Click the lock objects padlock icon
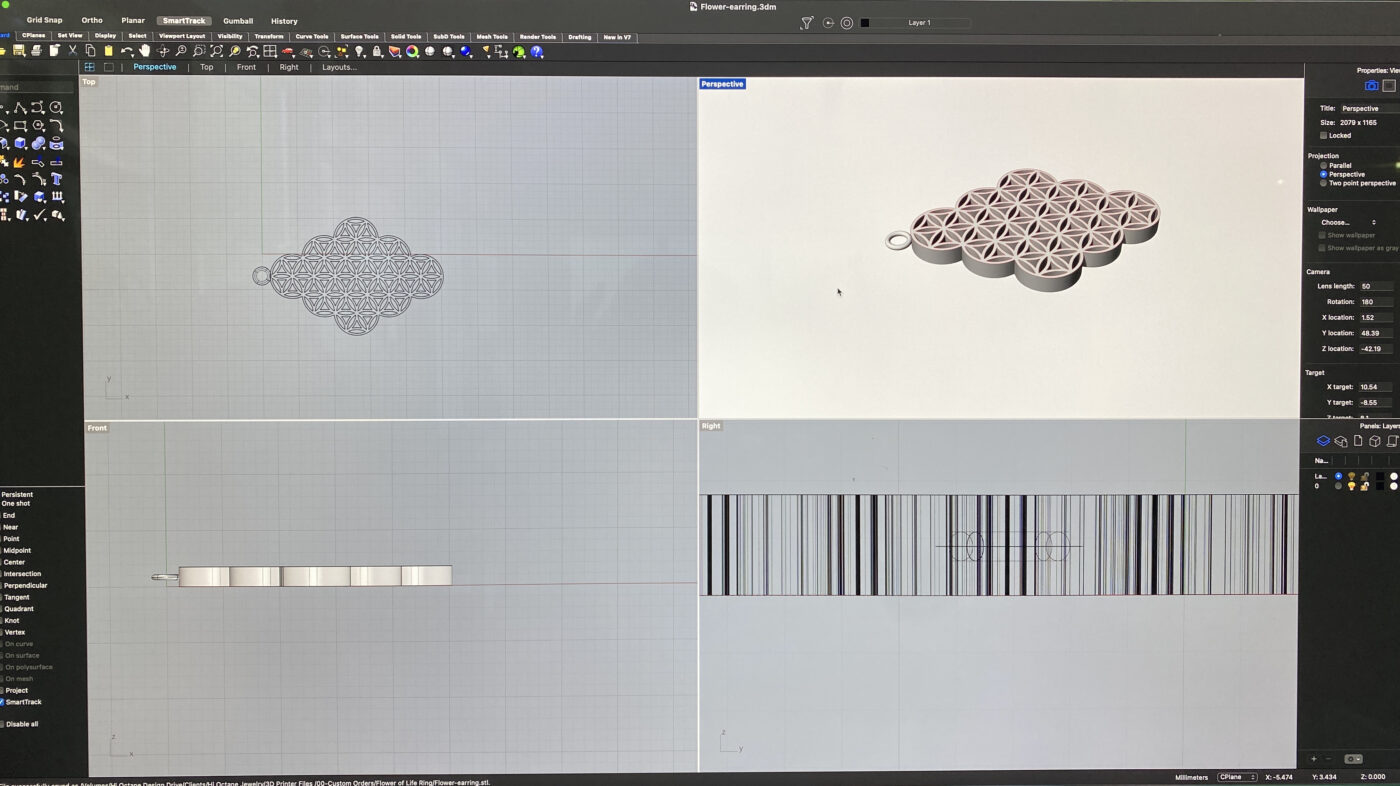Screen dimensions: 1400x786 (377, 52)
